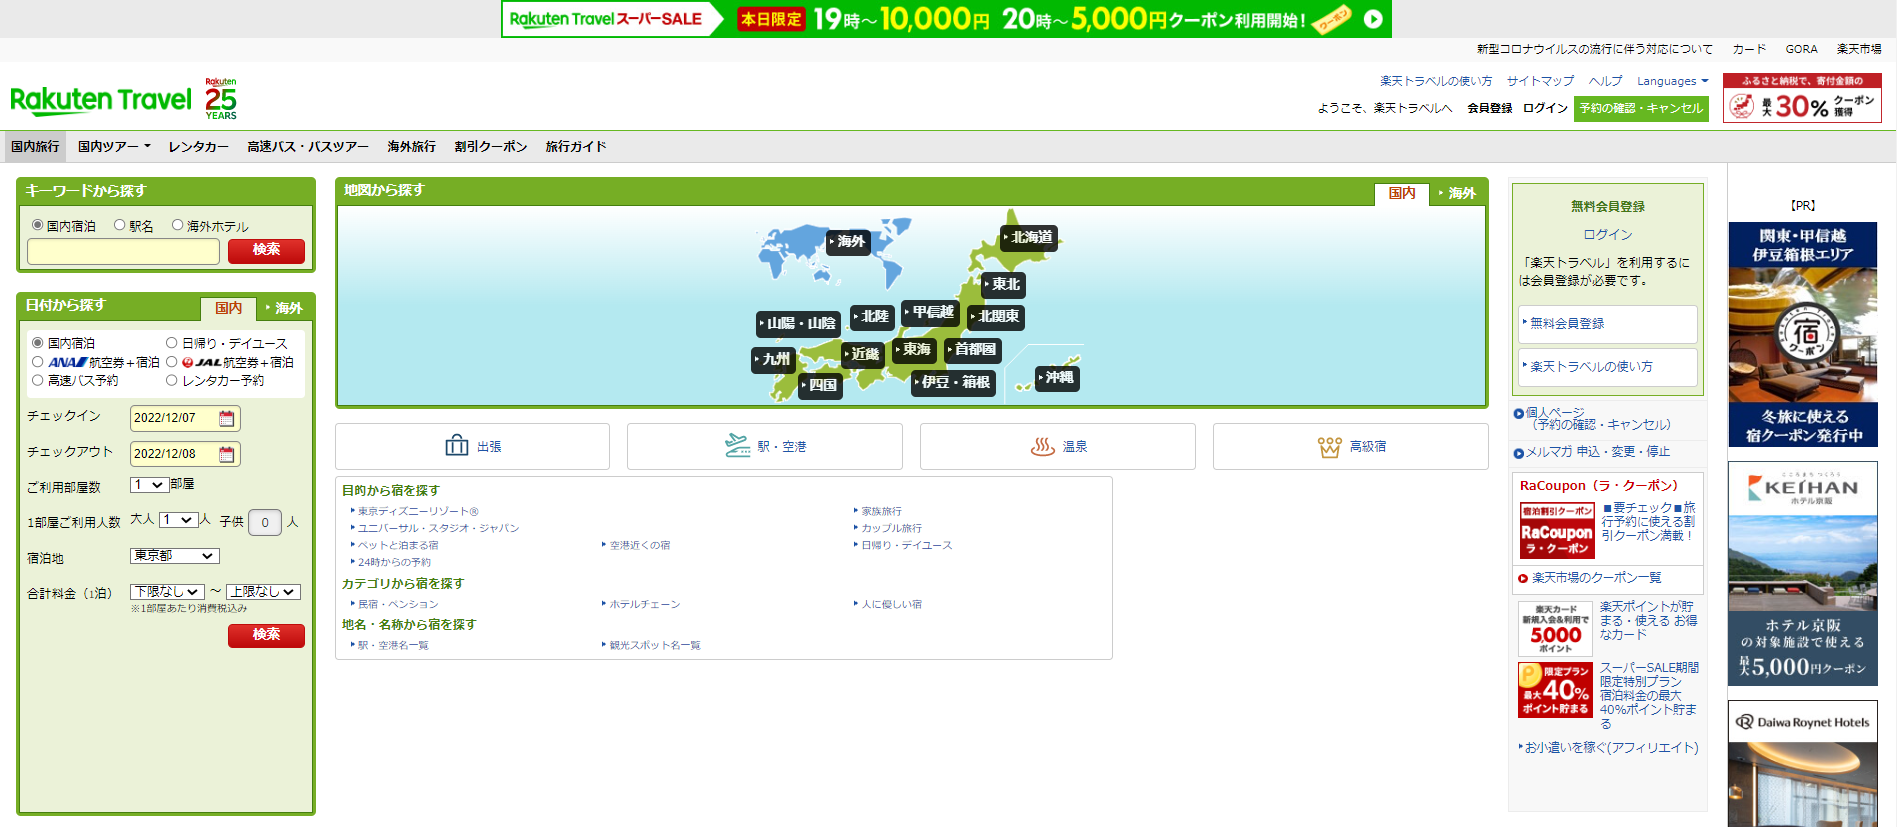Viewport: 1897px width, 827px height.
Task: Open the 宿泊地 prefecture dropdown
Action: point(174,556)
